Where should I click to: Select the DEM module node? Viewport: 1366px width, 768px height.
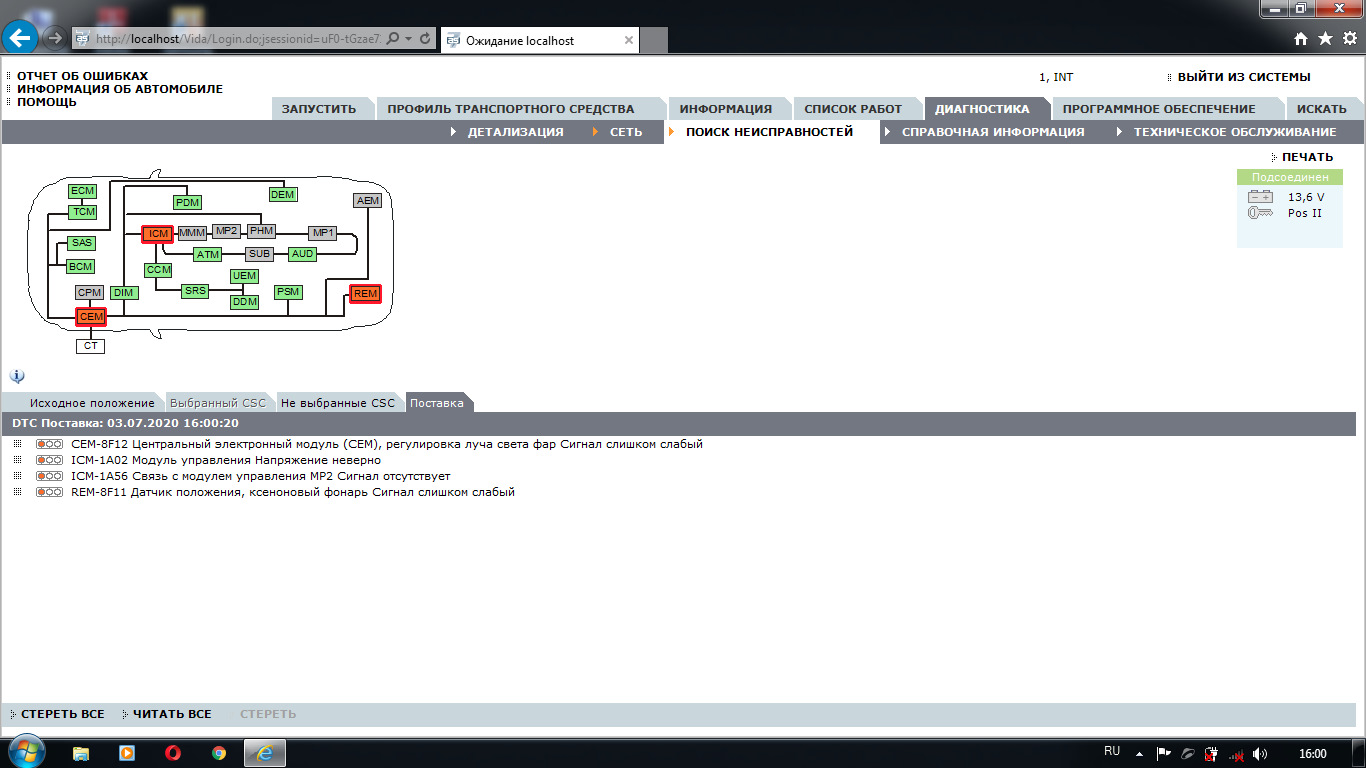pyautogui.click(x=282, y=195)
